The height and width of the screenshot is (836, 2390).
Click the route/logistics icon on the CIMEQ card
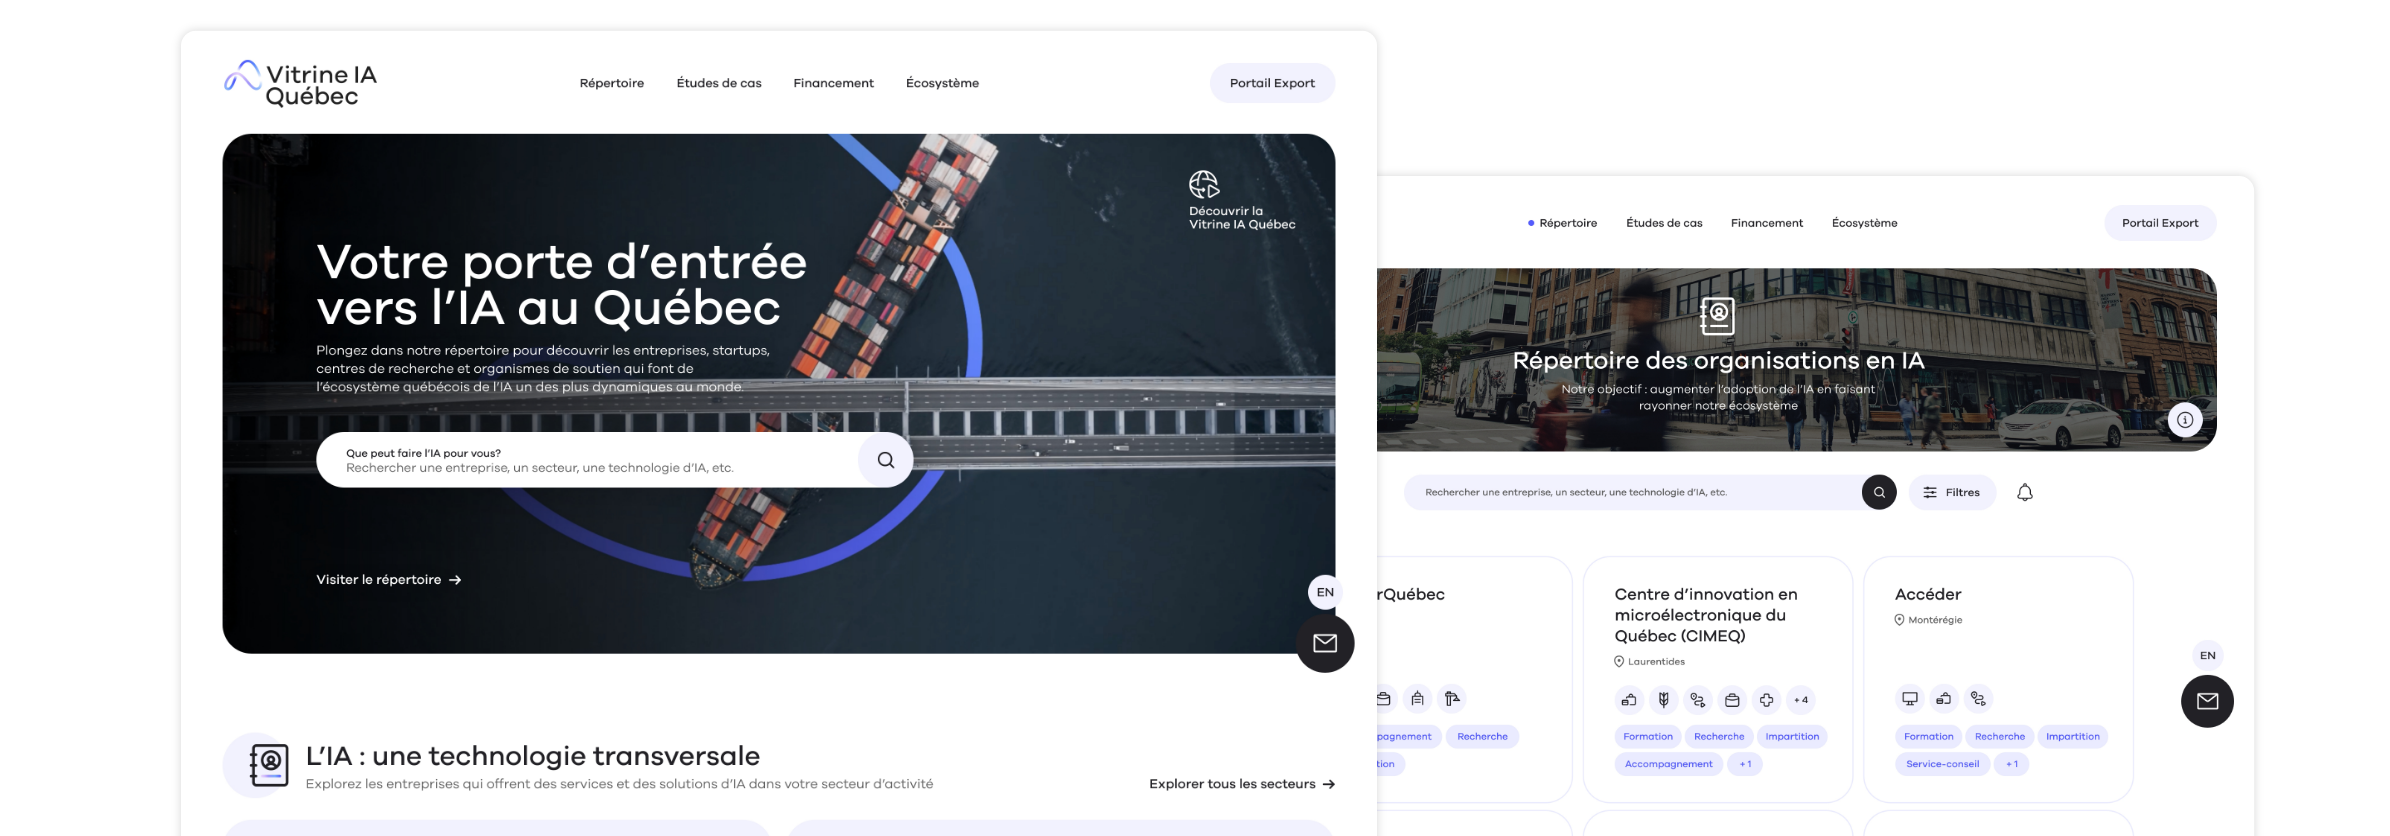[x=1698, y=700]
